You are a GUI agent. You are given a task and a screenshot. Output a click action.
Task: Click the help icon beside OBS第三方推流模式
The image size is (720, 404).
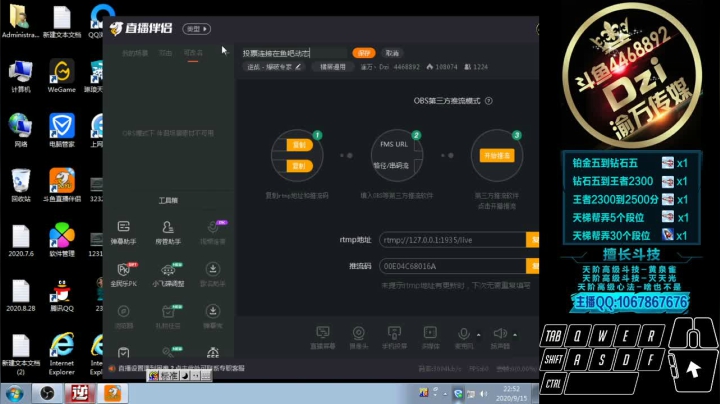pos(489,101)
